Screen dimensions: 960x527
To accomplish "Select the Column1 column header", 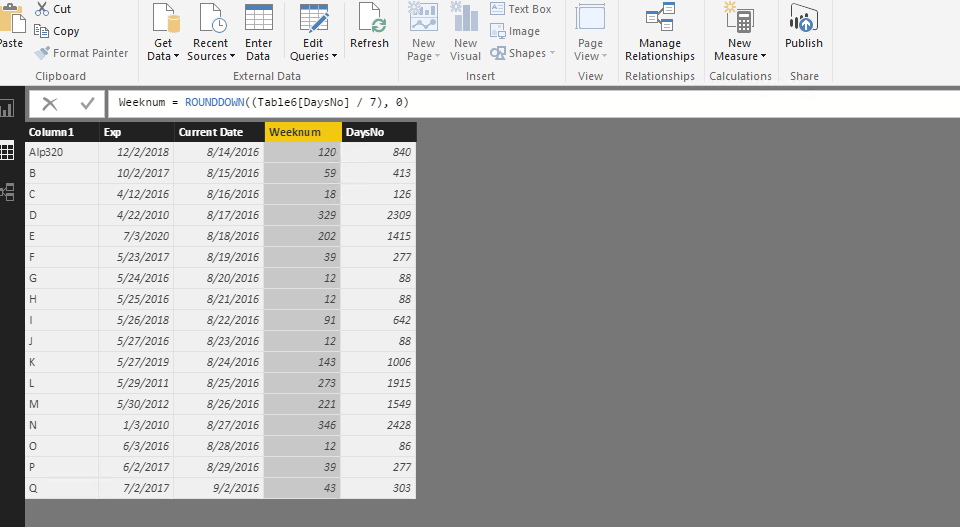I will coord(62,132).
